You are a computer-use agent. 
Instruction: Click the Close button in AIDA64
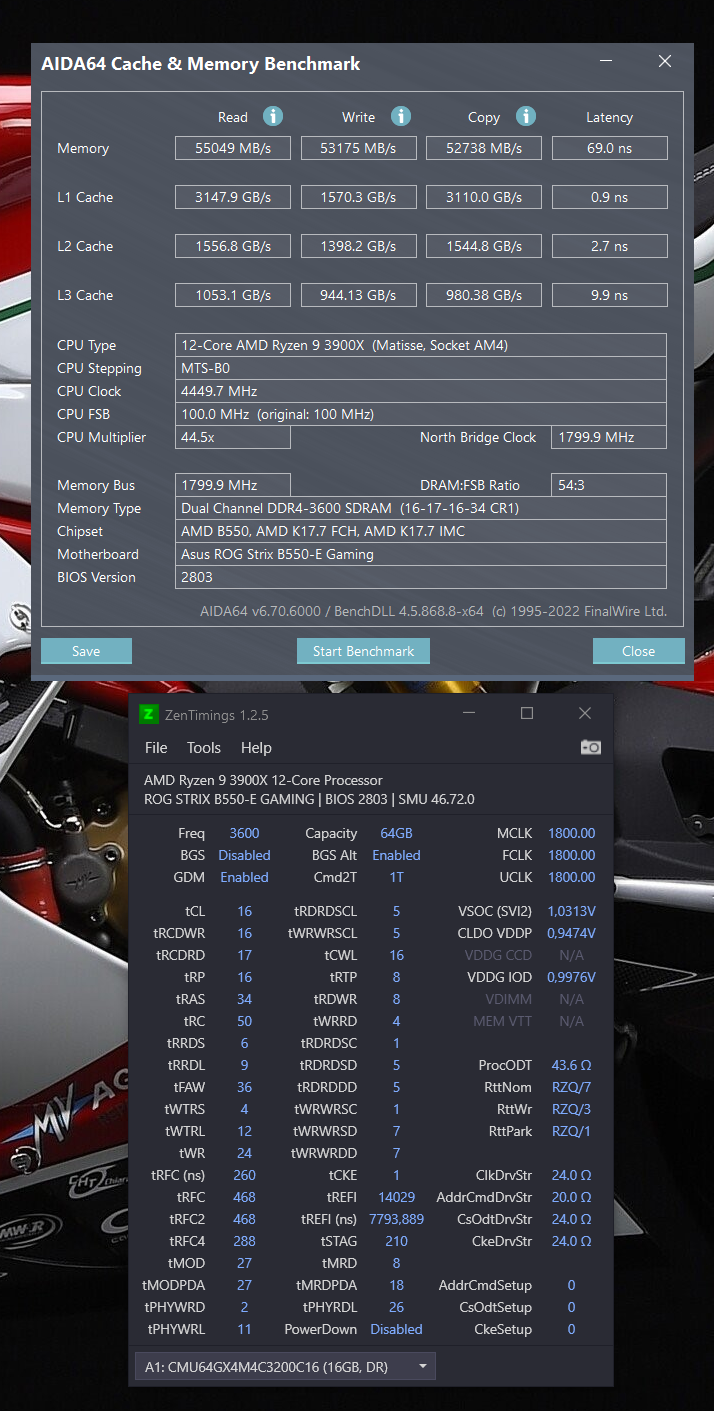638,651
